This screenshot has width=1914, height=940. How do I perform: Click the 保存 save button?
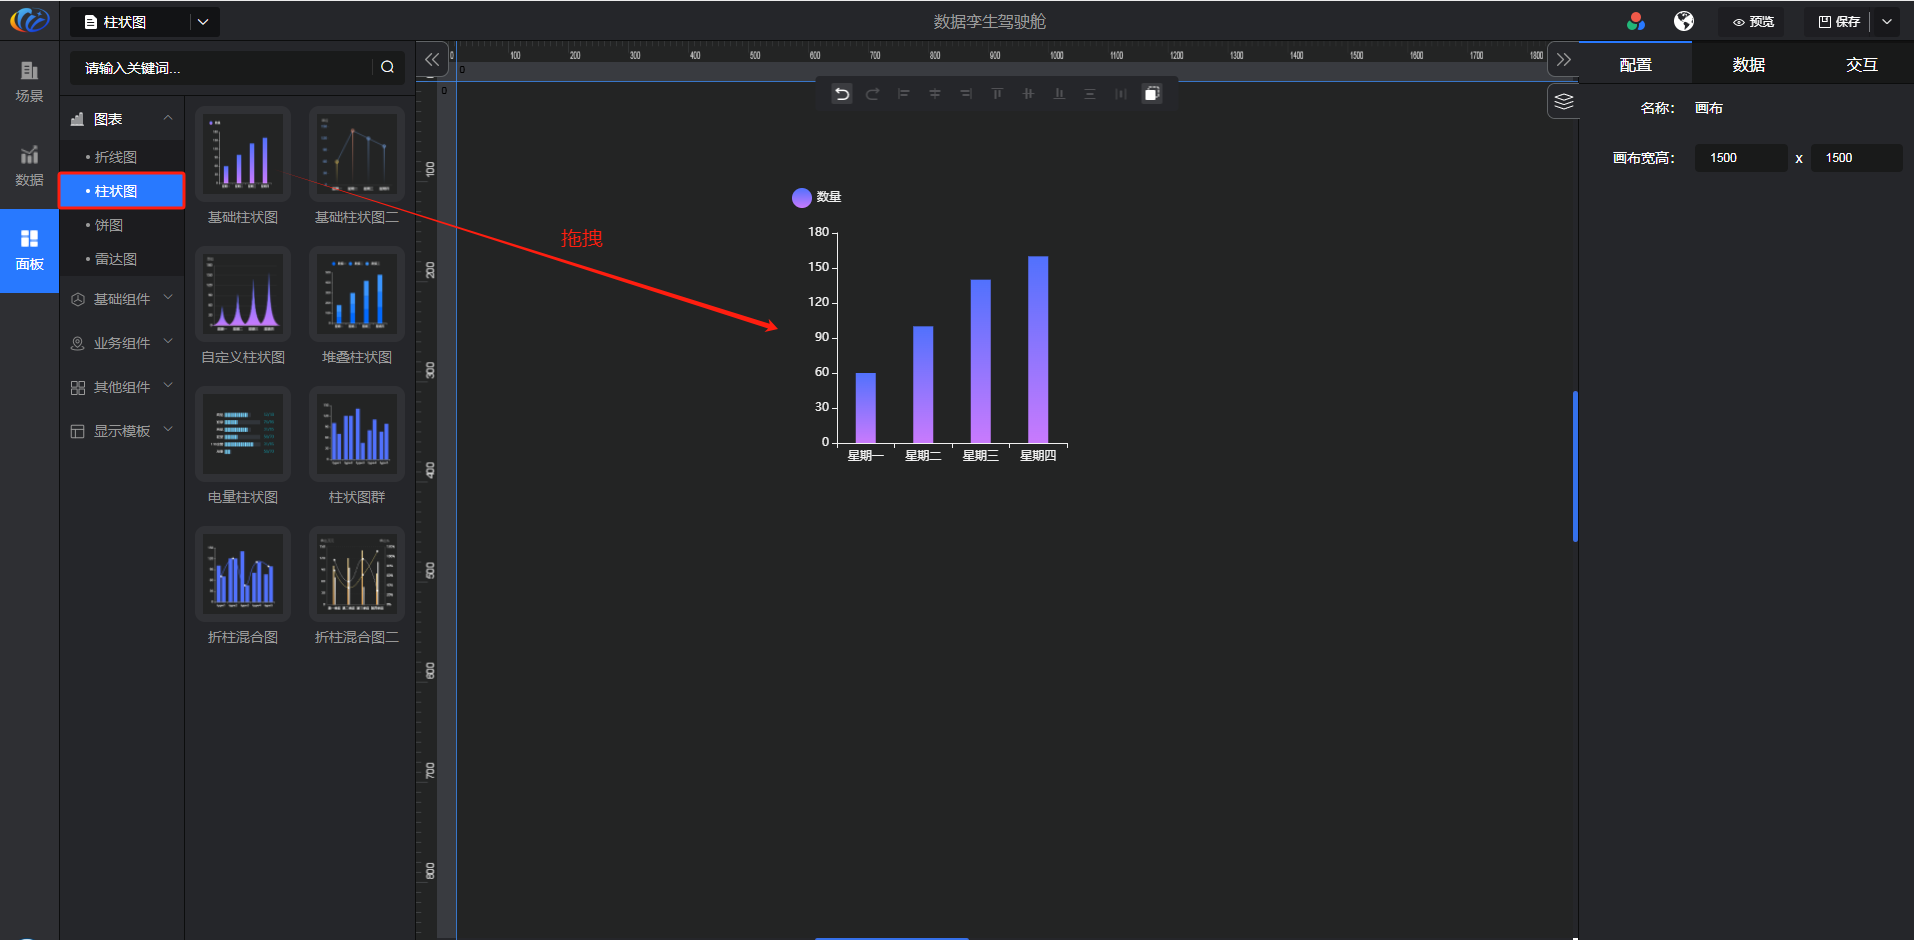click(x=1839, y=21)
